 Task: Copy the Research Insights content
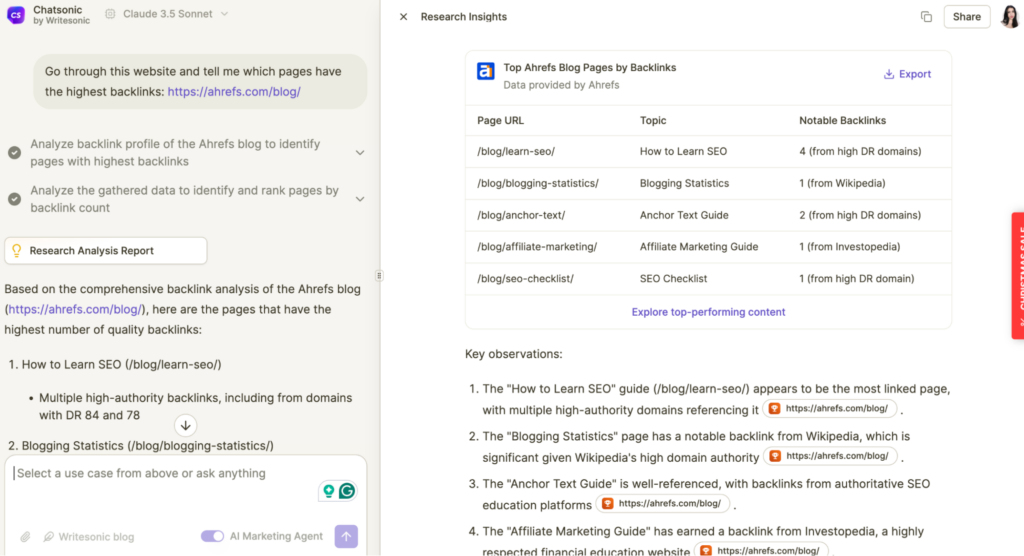click(x=926, y=17)
